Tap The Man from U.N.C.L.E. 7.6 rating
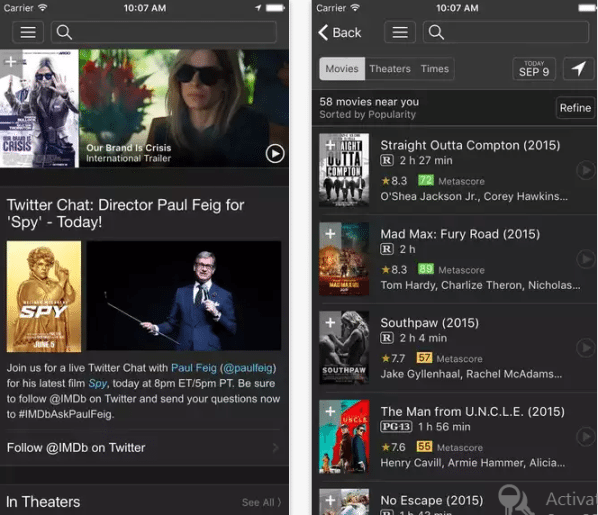This screenshot has width=598, height=515. pos(393,447)
